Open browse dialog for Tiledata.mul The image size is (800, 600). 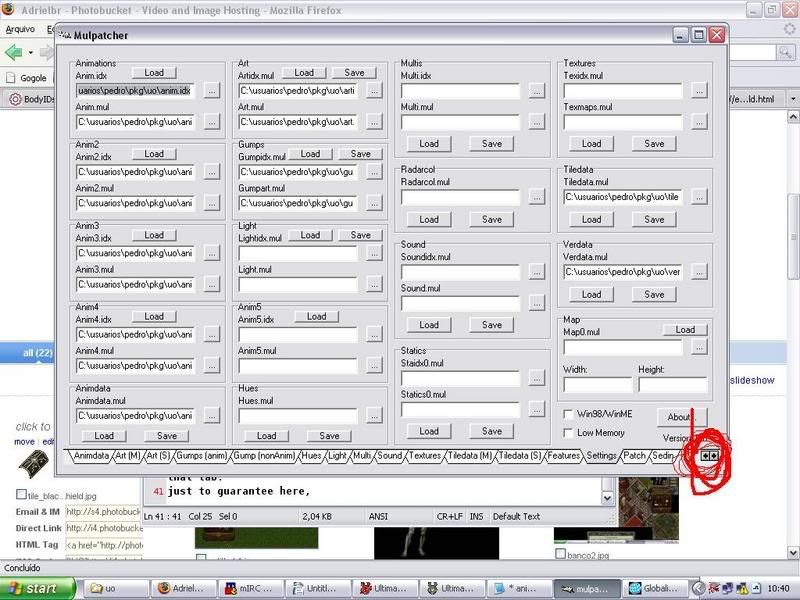(x=698, y=197)
